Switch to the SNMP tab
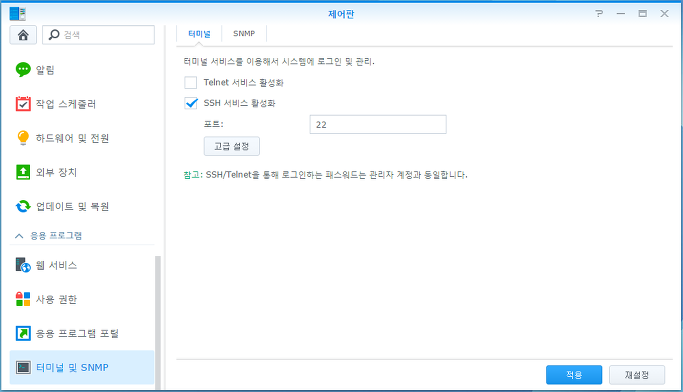The image size is (683, 392). (244, 34)
